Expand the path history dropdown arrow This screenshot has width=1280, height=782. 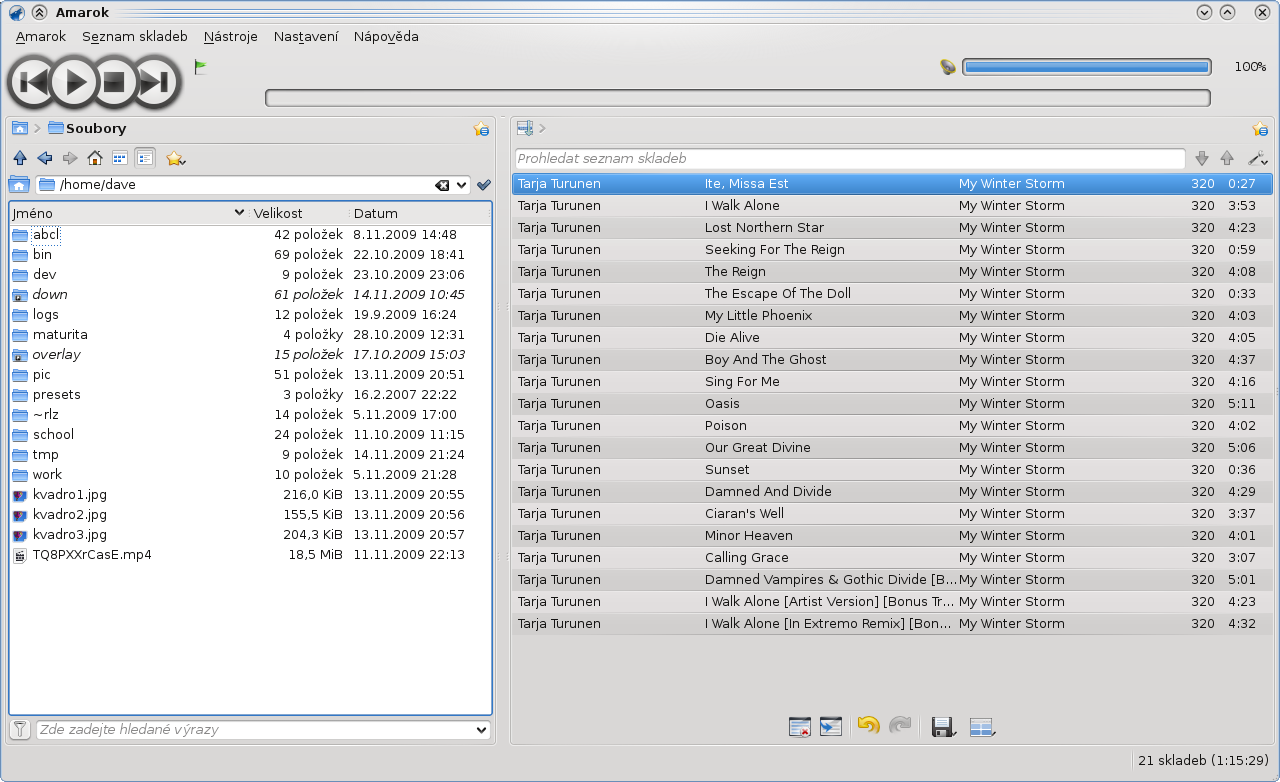[462, 185]
